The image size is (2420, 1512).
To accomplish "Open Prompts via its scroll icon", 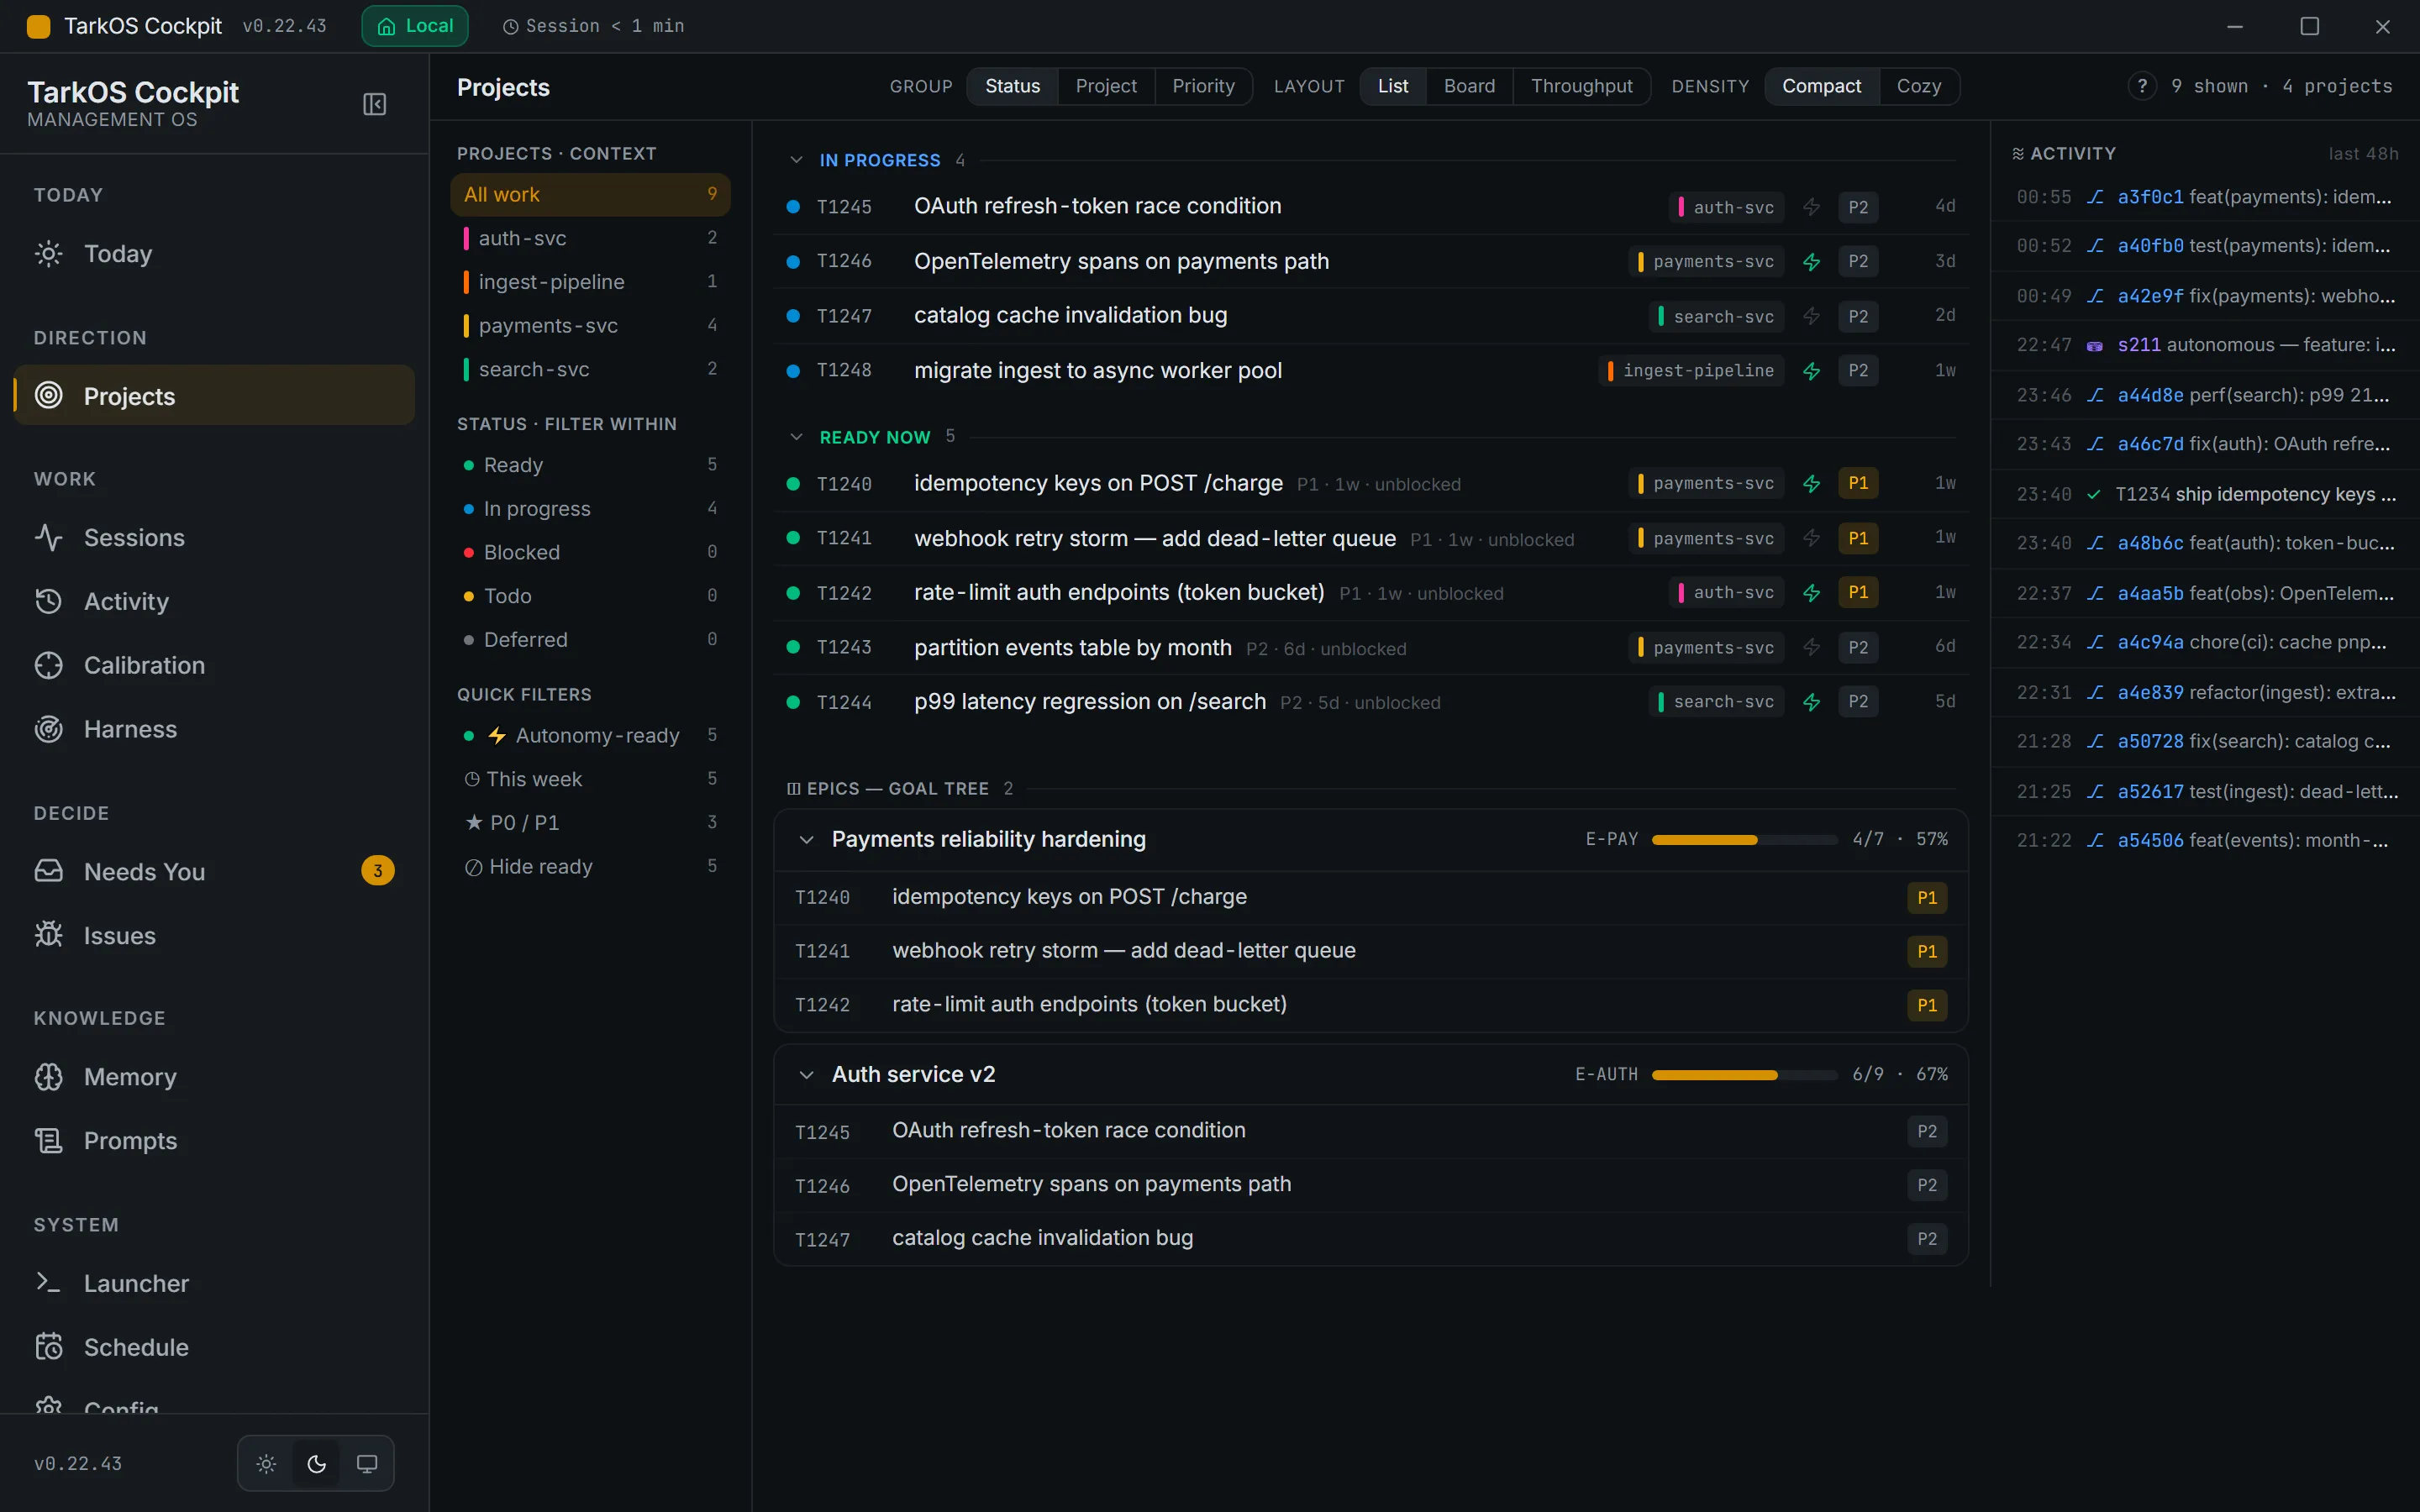I will 48,1141.
